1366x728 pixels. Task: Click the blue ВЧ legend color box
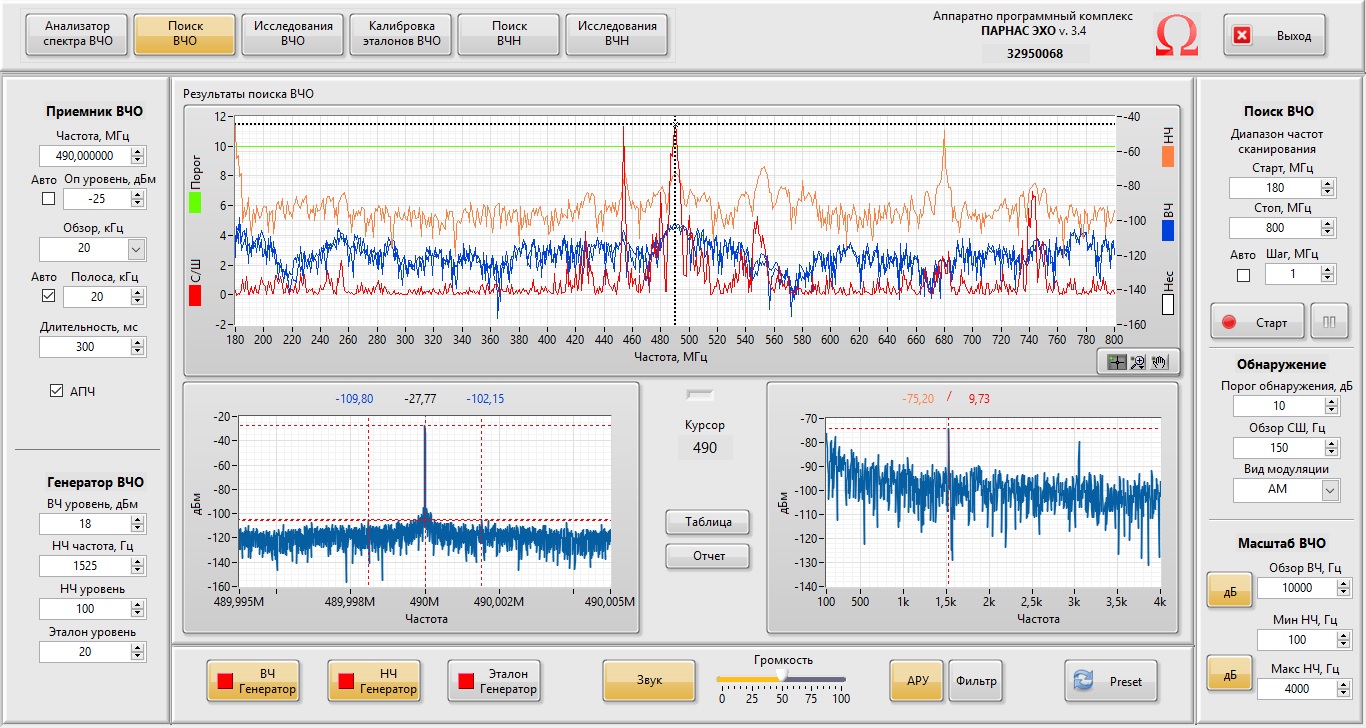(x=1168, y=230)
